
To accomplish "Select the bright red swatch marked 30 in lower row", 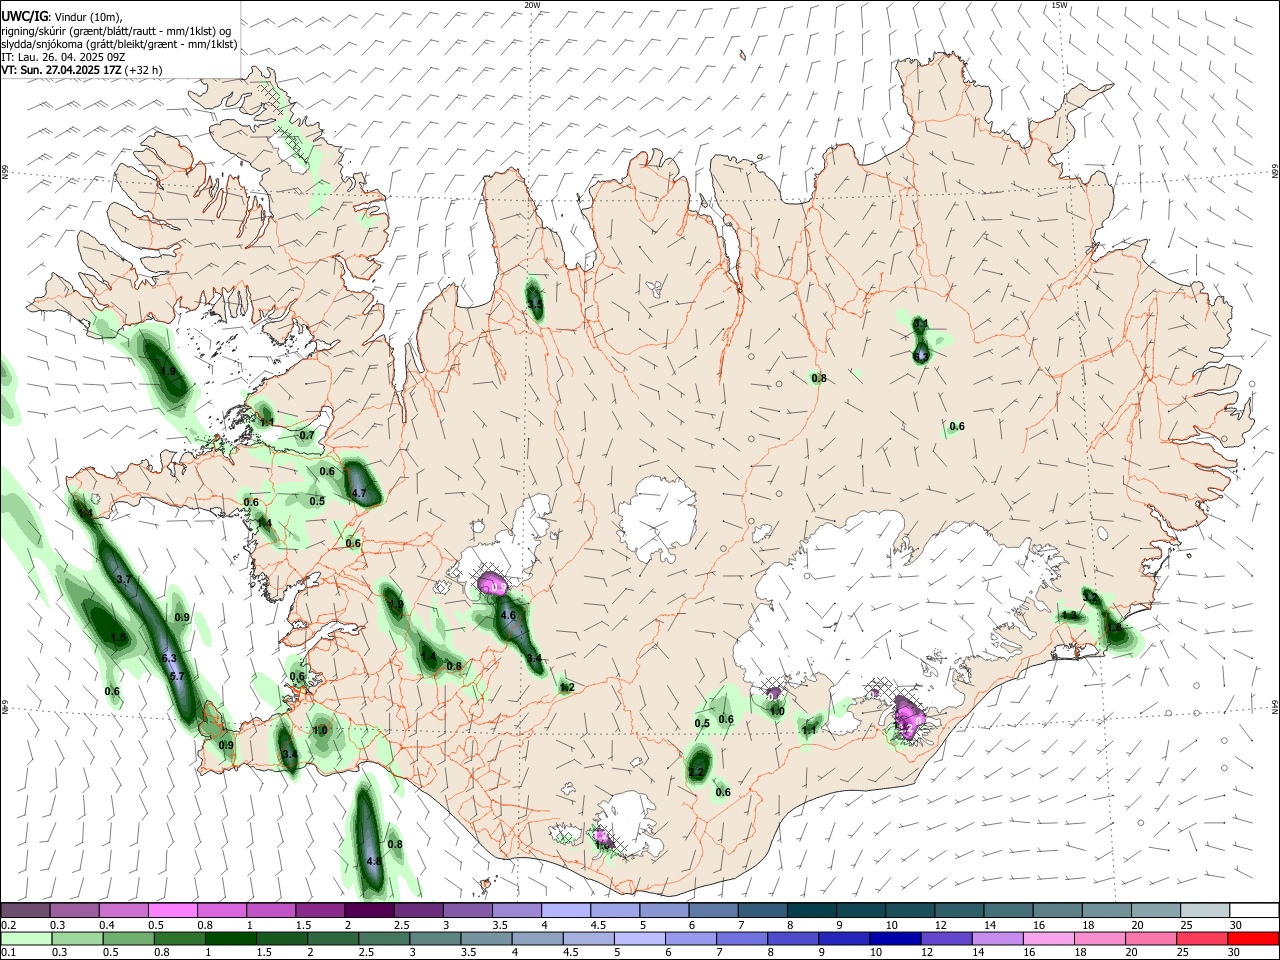I will 1252,938.
